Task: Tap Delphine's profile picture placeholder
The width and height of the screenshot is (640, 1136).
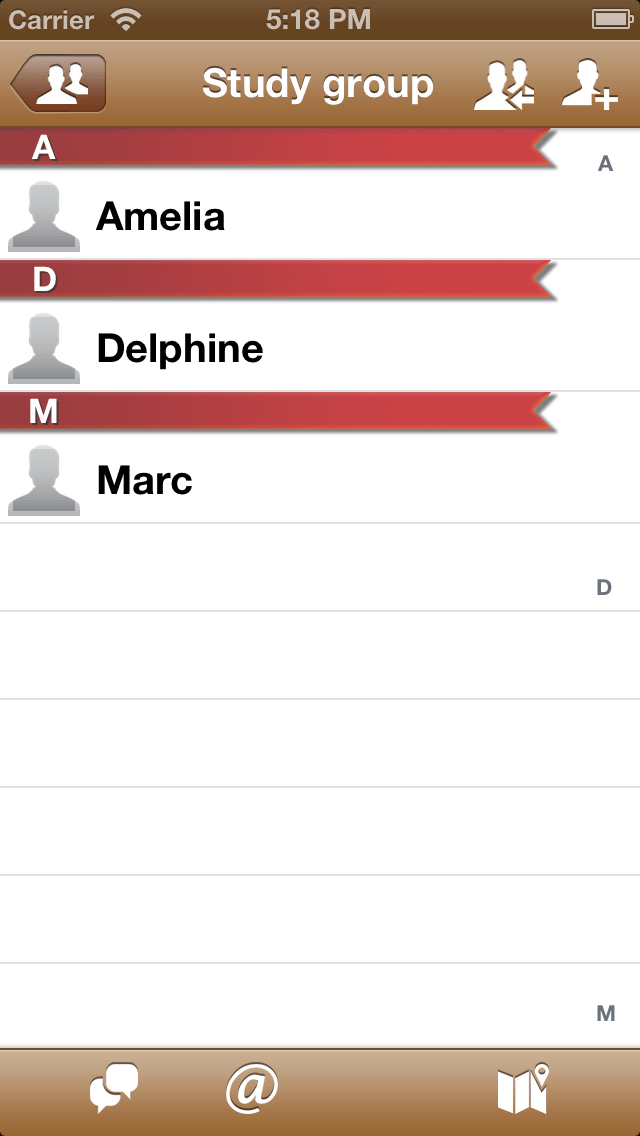Action: (44, 348)
